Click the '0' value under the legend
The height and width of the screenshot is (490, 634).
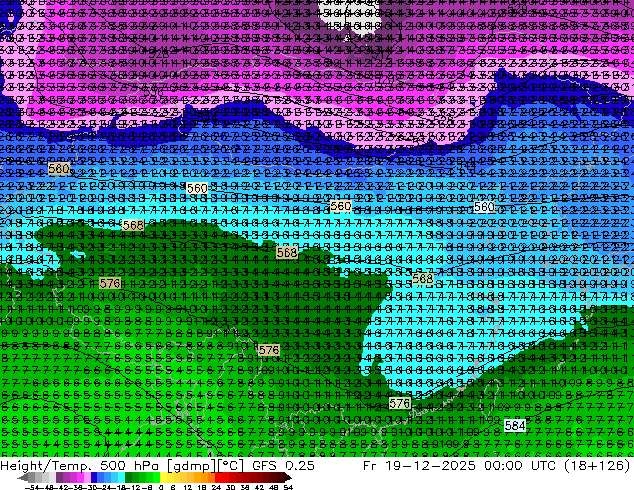161,488
